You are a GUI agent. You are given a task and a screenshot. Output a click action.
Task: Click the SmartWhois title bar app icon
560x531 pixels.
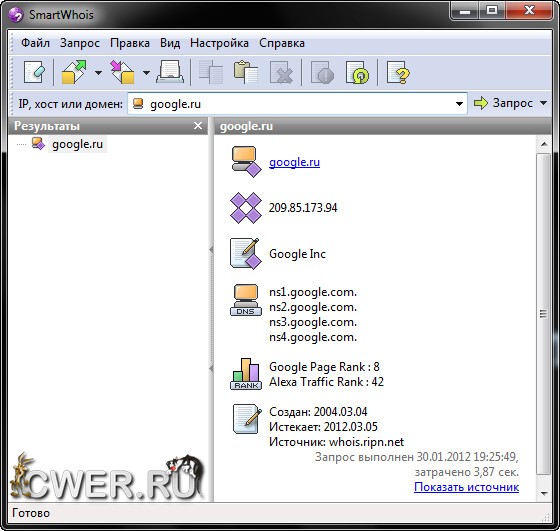[x=16, y=15]
